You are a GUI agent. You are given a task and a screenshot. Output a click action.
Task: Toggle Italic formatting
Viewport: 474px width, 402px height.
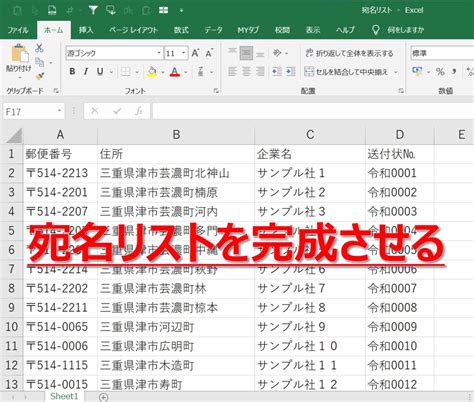86,71
